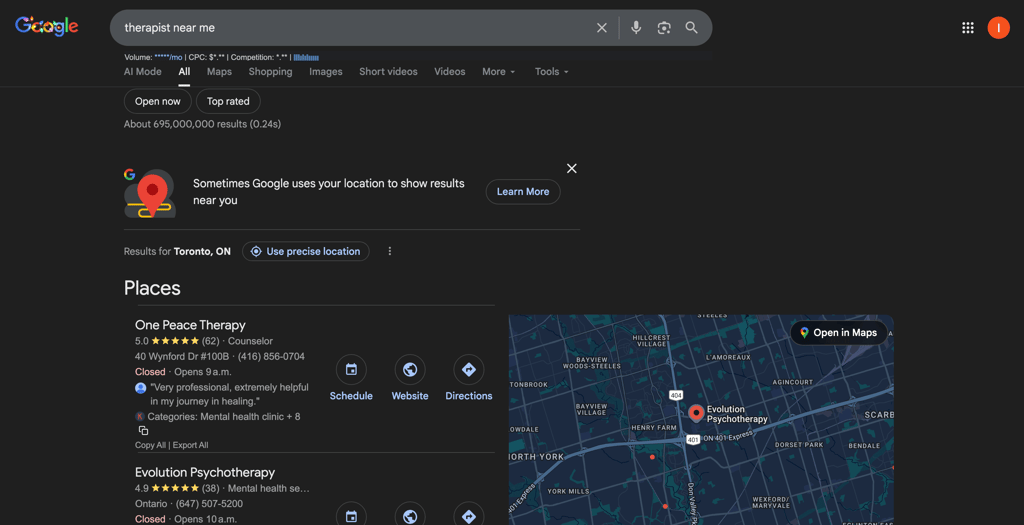The height and width of the screenshot is (525, 1024).
Task: Switch to the Maps tab
Action: [219, 72]
